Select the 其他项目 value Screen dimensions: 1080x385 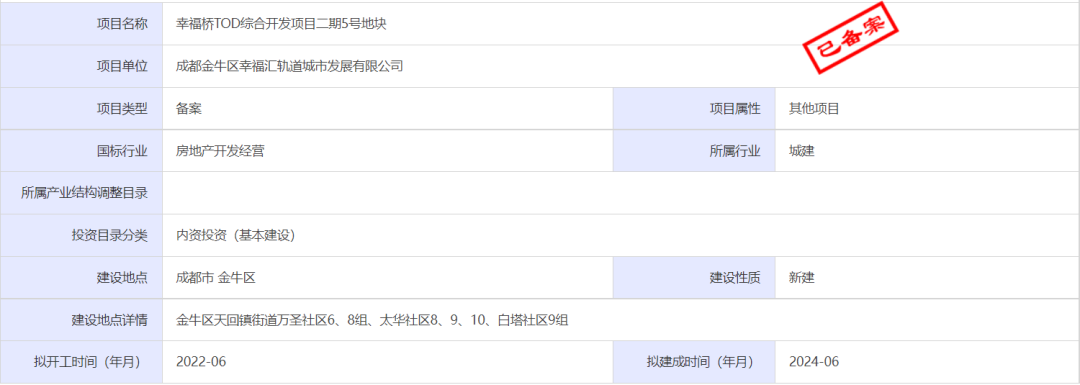(x=814, y=108)
